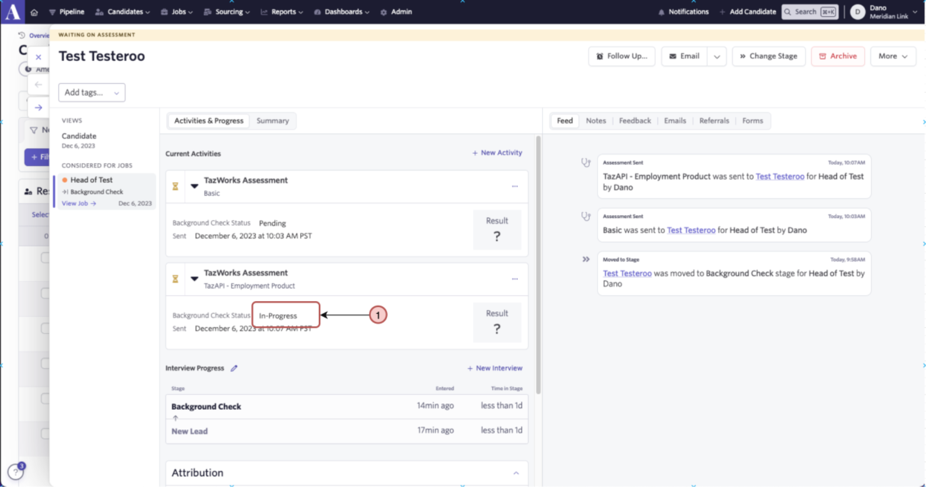This screenshot has width=928, height=493.
Task: Open the Pipeline menu item
Action: pyautogui.click(x=66, y=12)
